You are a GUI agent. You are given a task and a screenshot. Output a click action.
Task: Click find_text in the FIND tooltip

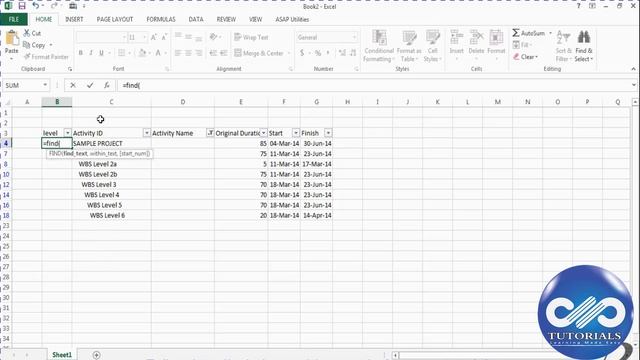pyautogui.click(x=76, y=153)
